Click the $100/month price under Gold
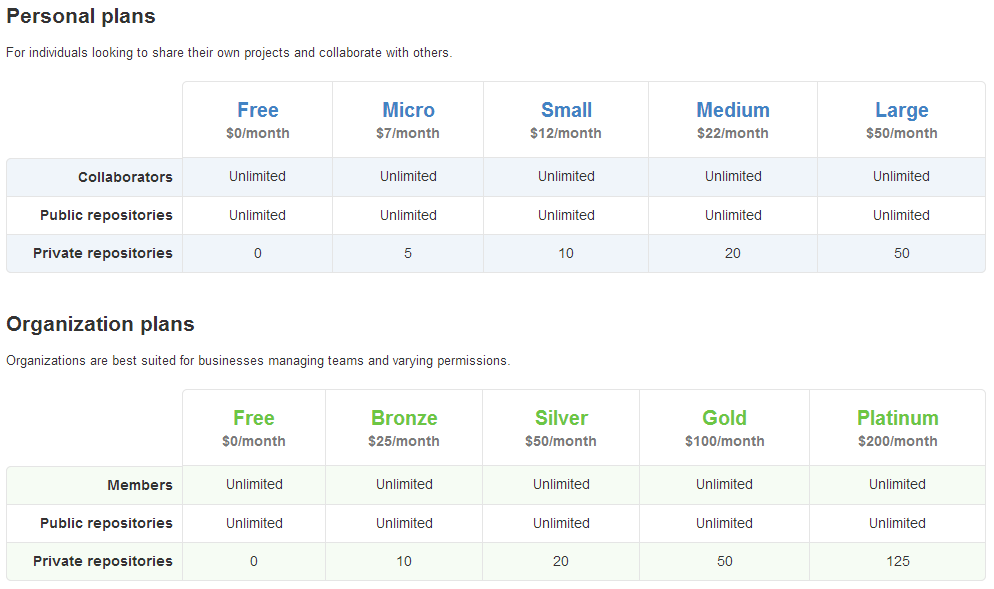994x589 pixels. pos(724,441)
